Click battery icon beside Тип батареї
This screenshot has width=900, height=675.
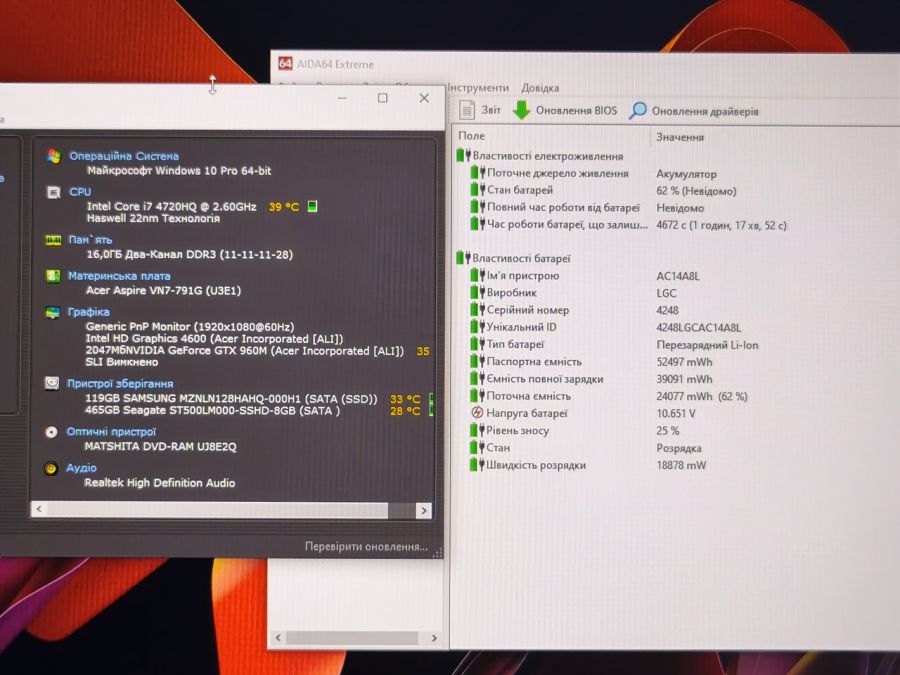(x=478, y=344)
